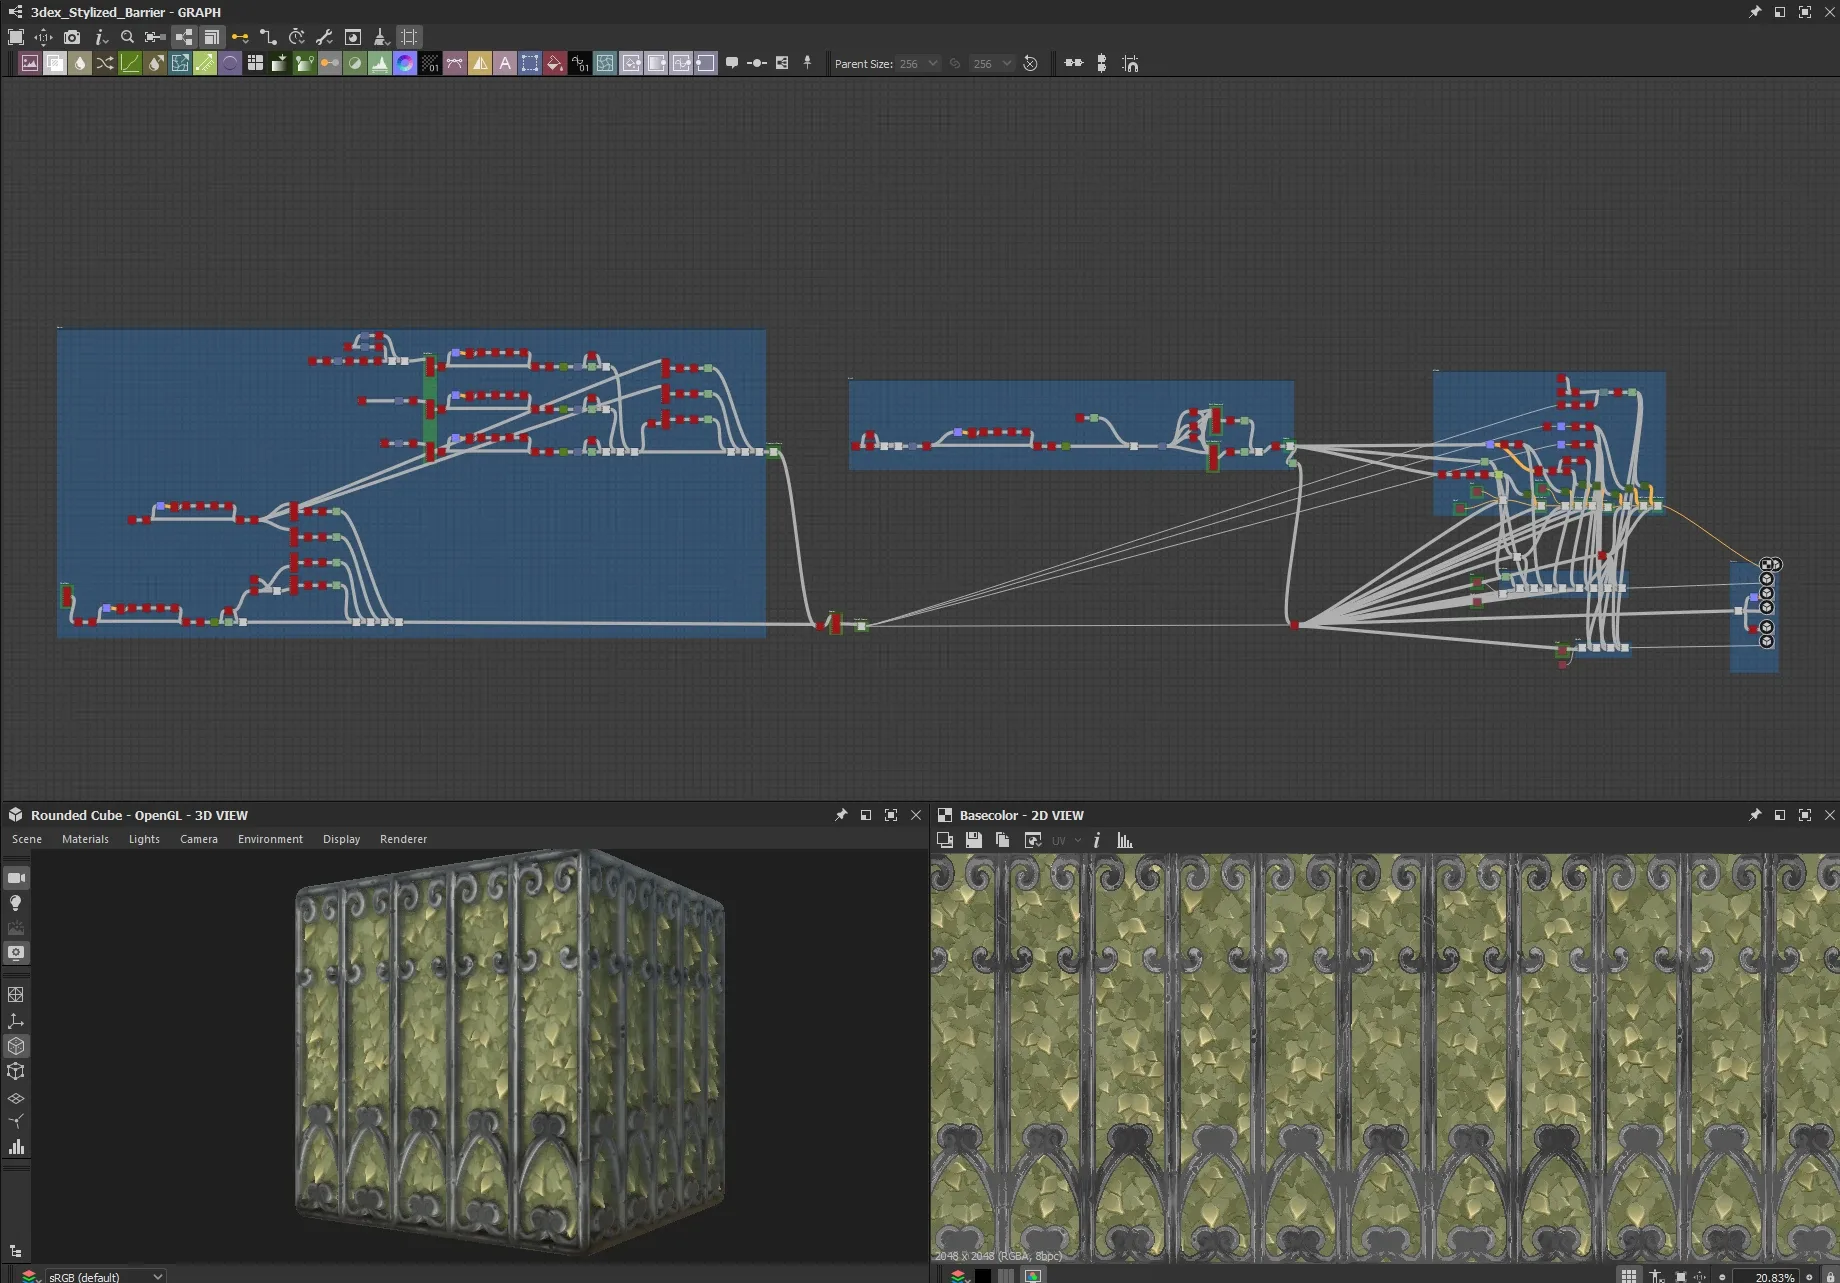
Task: Toggle the solid cube display mode in 3D view
Action: [16, 1046]
